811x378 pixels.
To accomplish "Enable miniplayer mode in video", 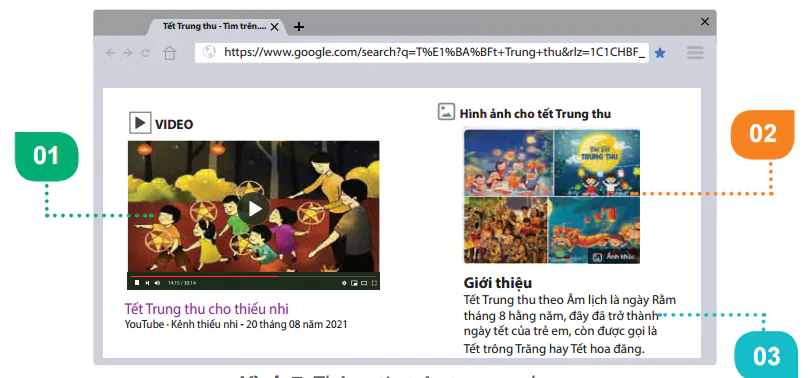I will point(354,283).
